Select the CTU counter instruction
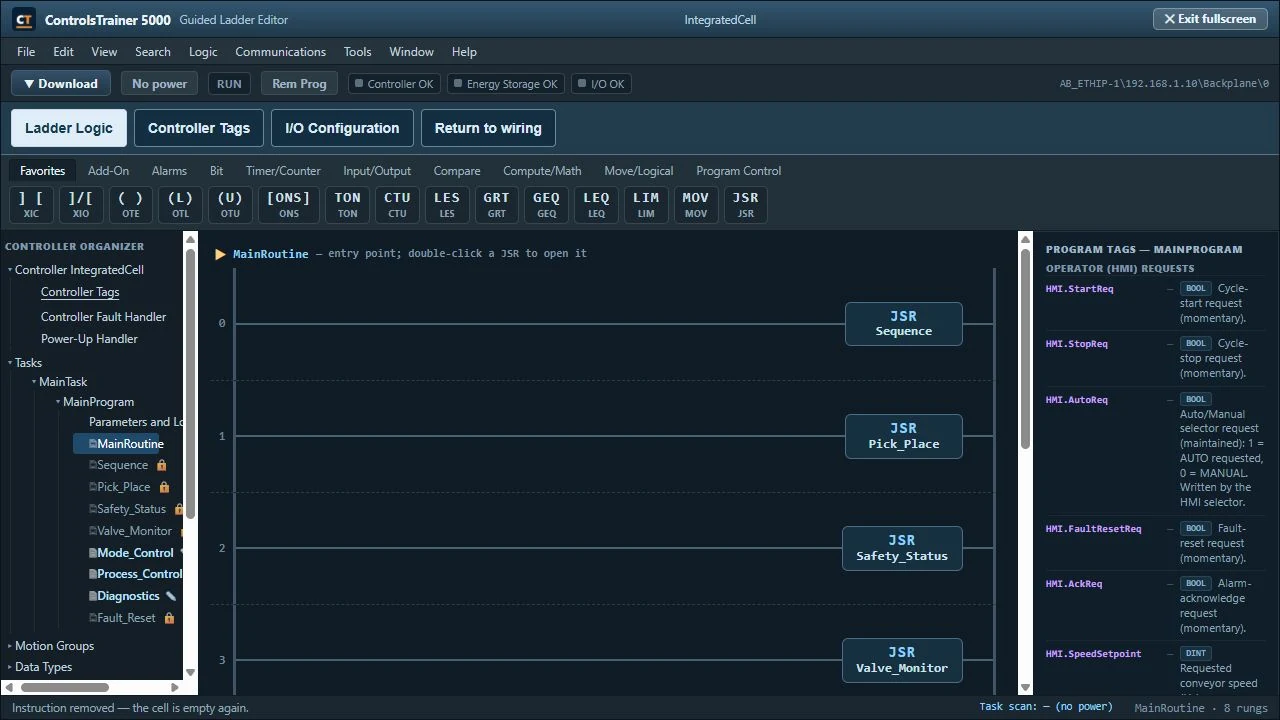Image resolution: width=1280 pixels, height=720 pixels. 397,204
